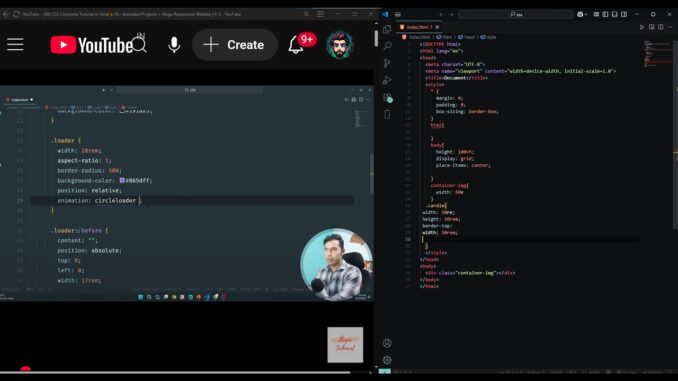Click the Create button on YouTube
This screenshot has height=381, width=678.
235,45
